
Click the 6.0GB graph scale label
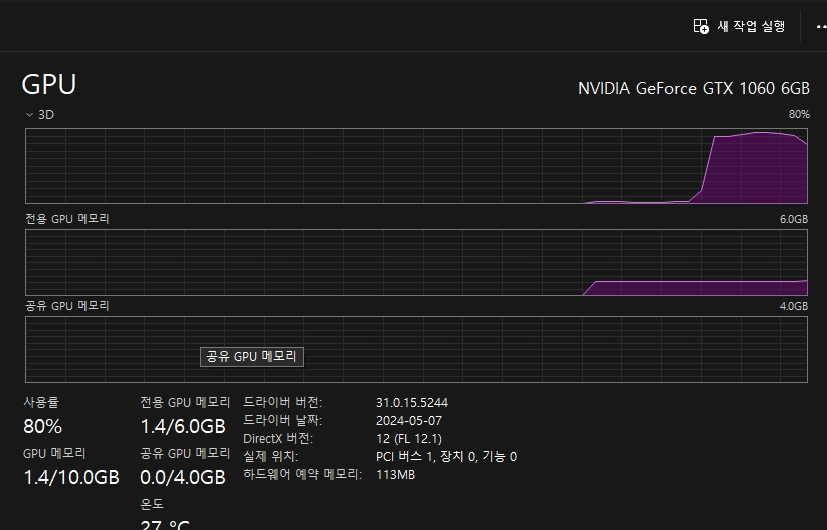794,219
